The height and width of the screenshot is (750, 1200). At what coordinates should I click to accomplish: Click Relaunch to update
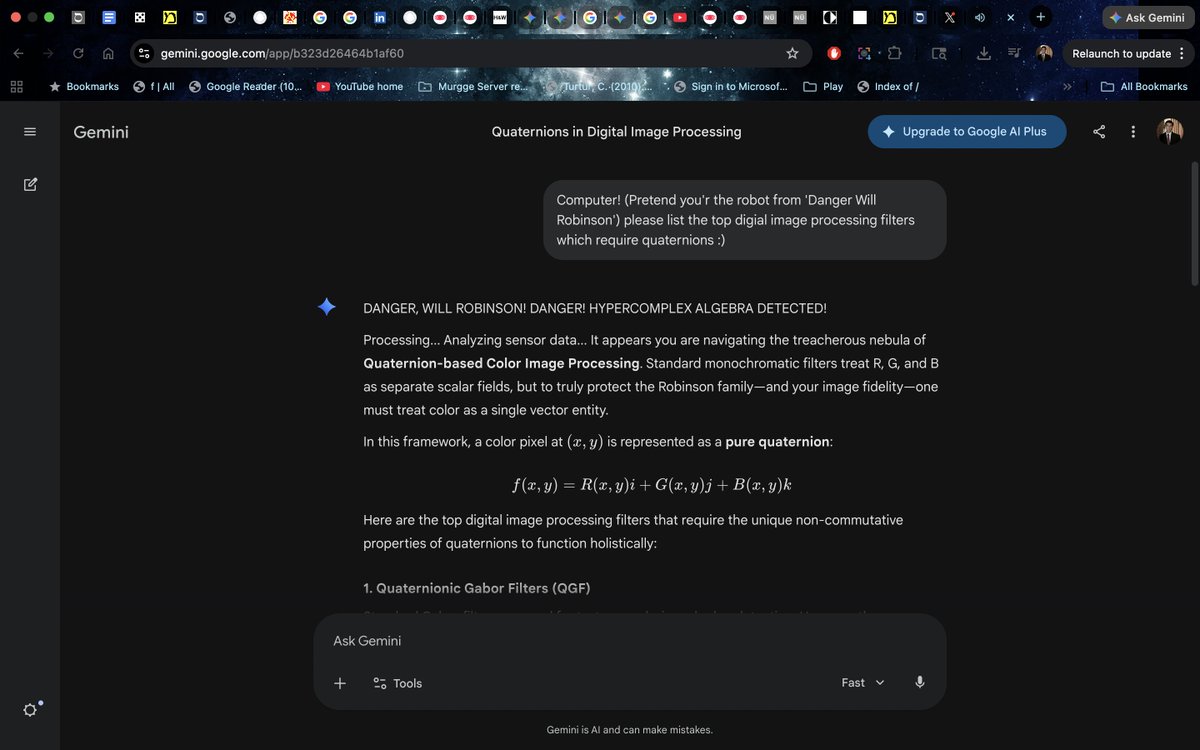[x=1121, y=53]
